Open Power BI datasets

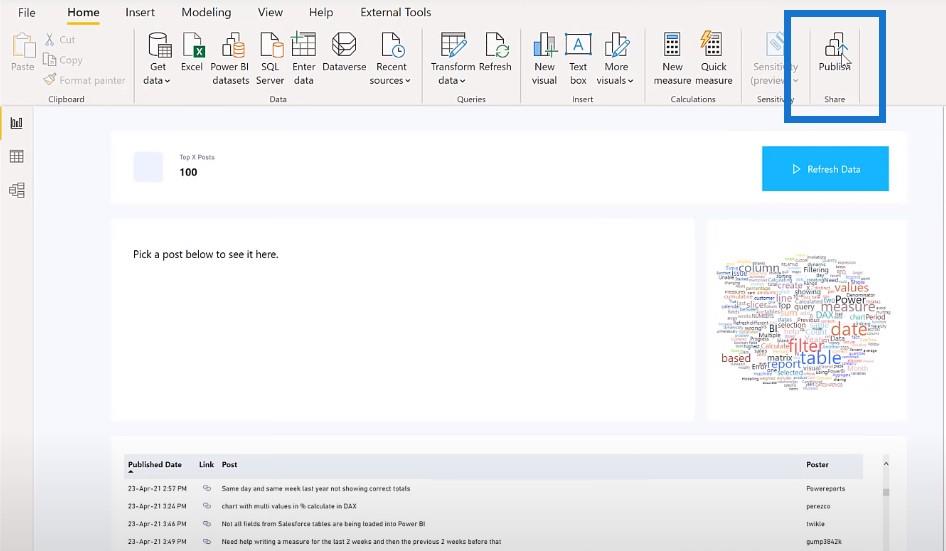pyautogui.click(x=230, y=59)
